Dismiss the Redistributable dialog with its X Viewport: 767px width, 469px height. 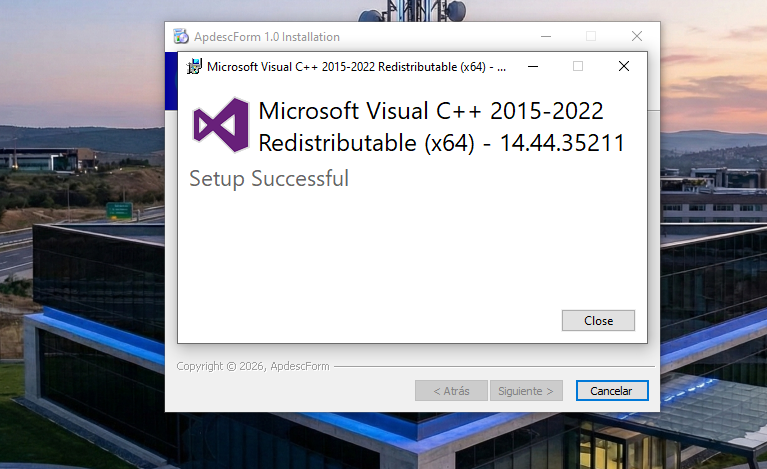pos(623,67)
